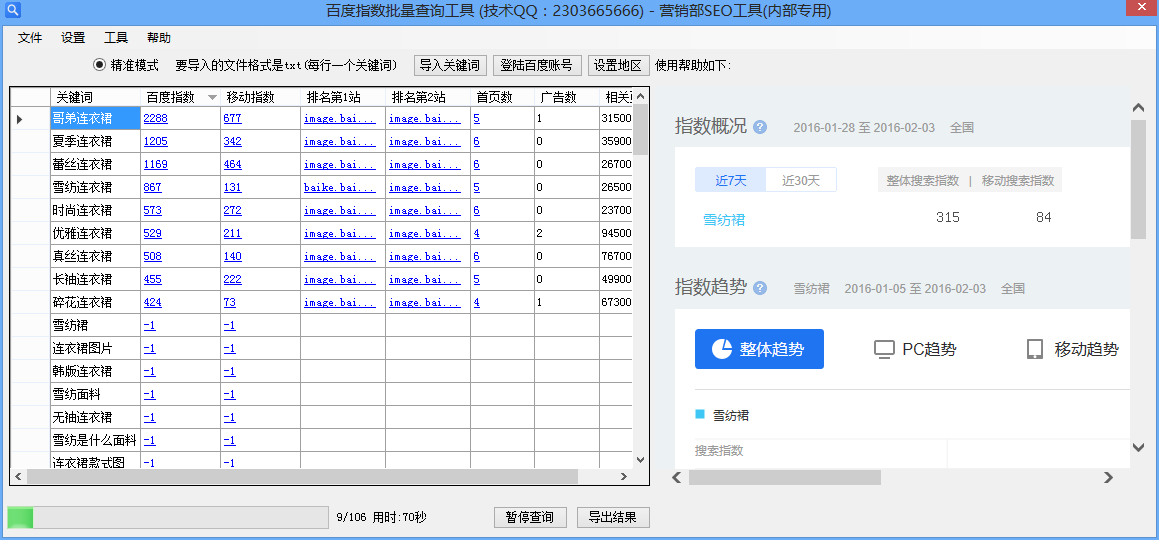
Task: Switch to the 近7天 tab
Action: [730, 180]
